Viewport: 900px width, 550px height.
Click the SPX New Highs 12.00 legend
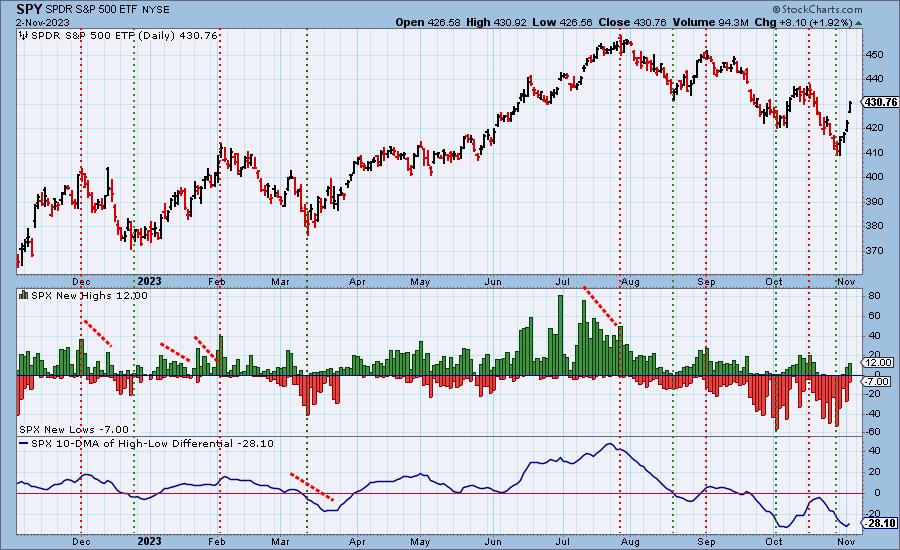click(90, 296)
